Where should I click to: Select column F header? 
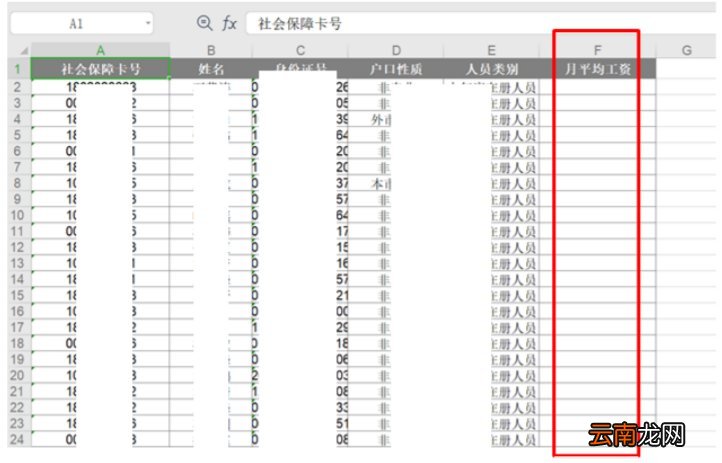(597, 50)
